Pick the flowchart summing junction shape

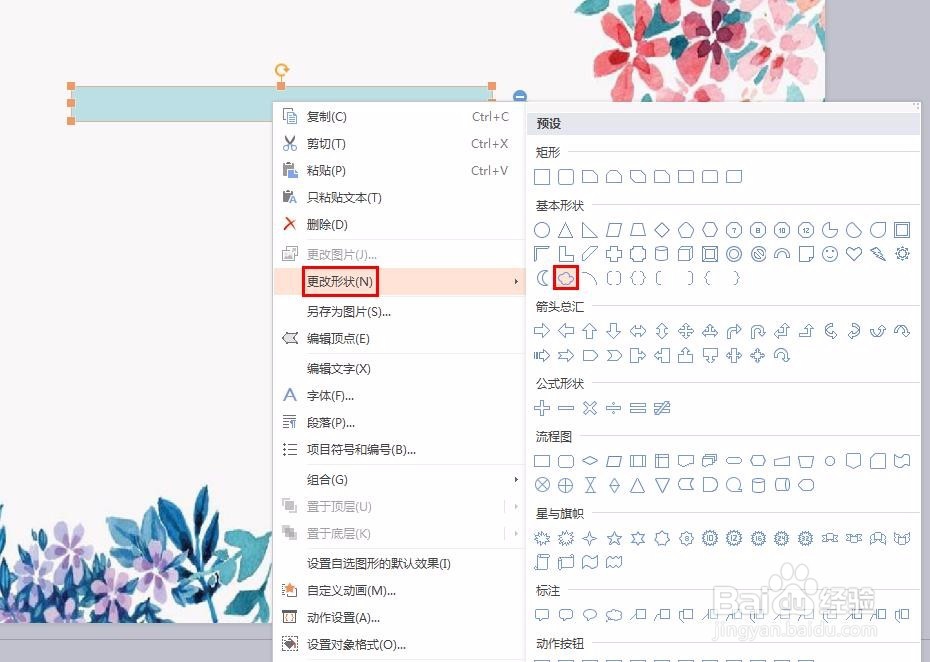tap(542, 485)
